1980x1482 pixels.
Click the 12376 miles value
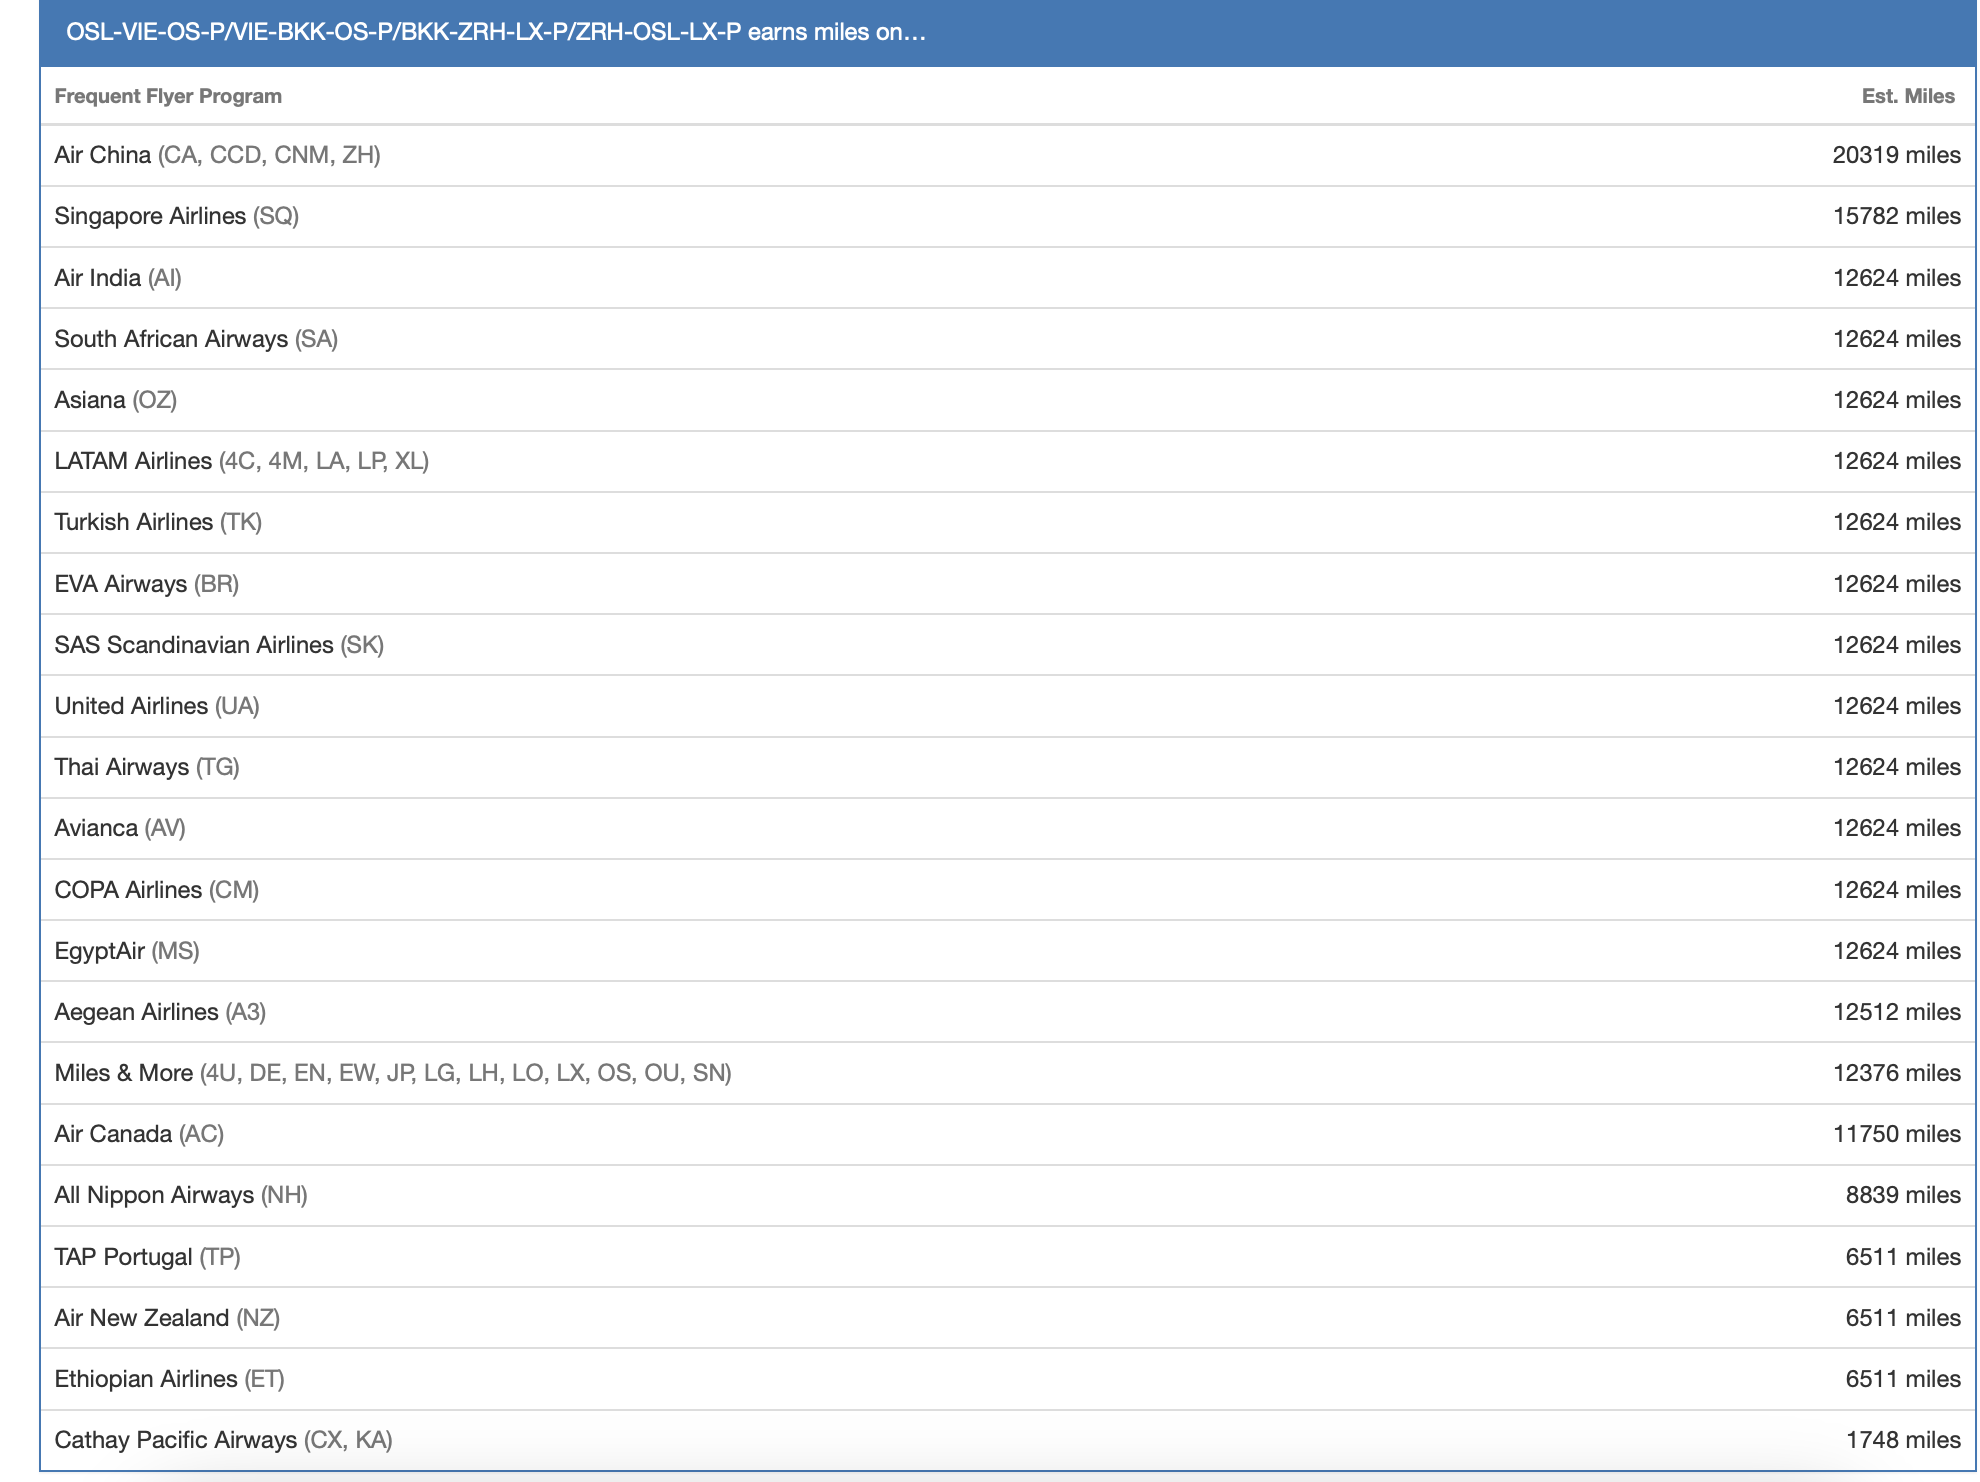coord(1896,1073)
